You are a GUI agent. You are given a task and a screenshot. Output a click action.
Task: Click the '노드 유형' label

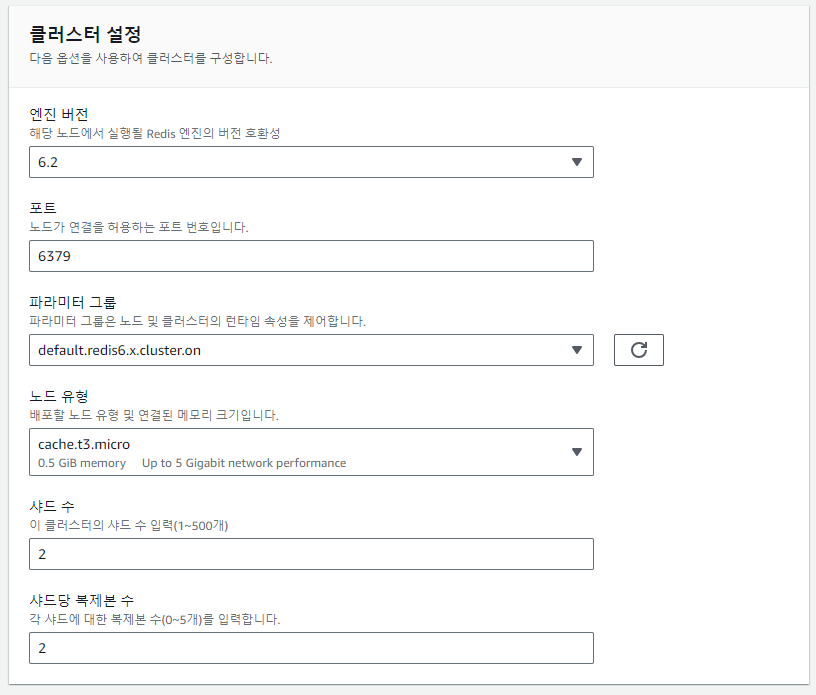click(59, 397)
